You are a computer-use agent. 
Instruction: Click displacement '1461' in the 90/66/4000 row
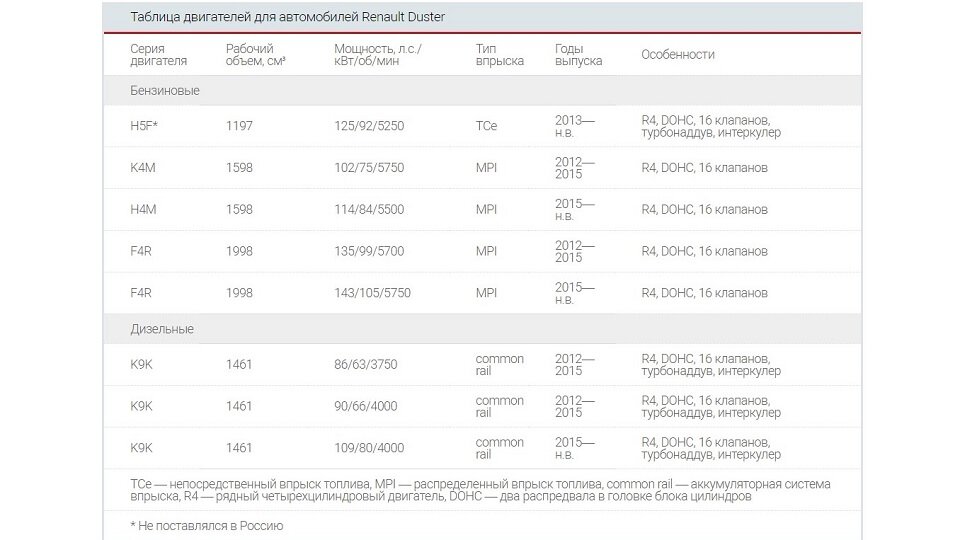click(239, 406)
